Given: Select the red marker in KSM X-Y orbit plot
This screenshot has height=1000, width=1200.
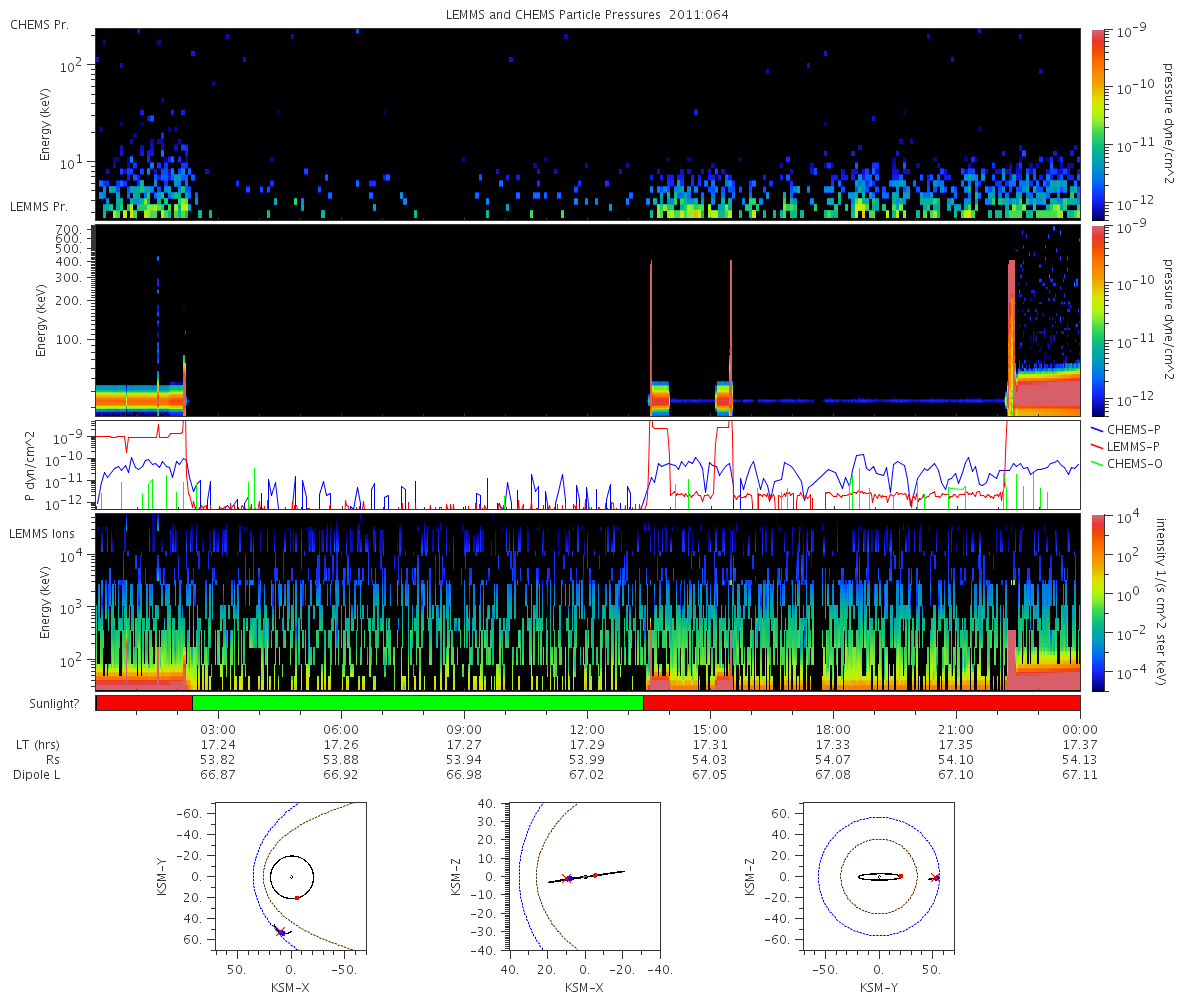Looking at the screenshot, I should point(297,898).
